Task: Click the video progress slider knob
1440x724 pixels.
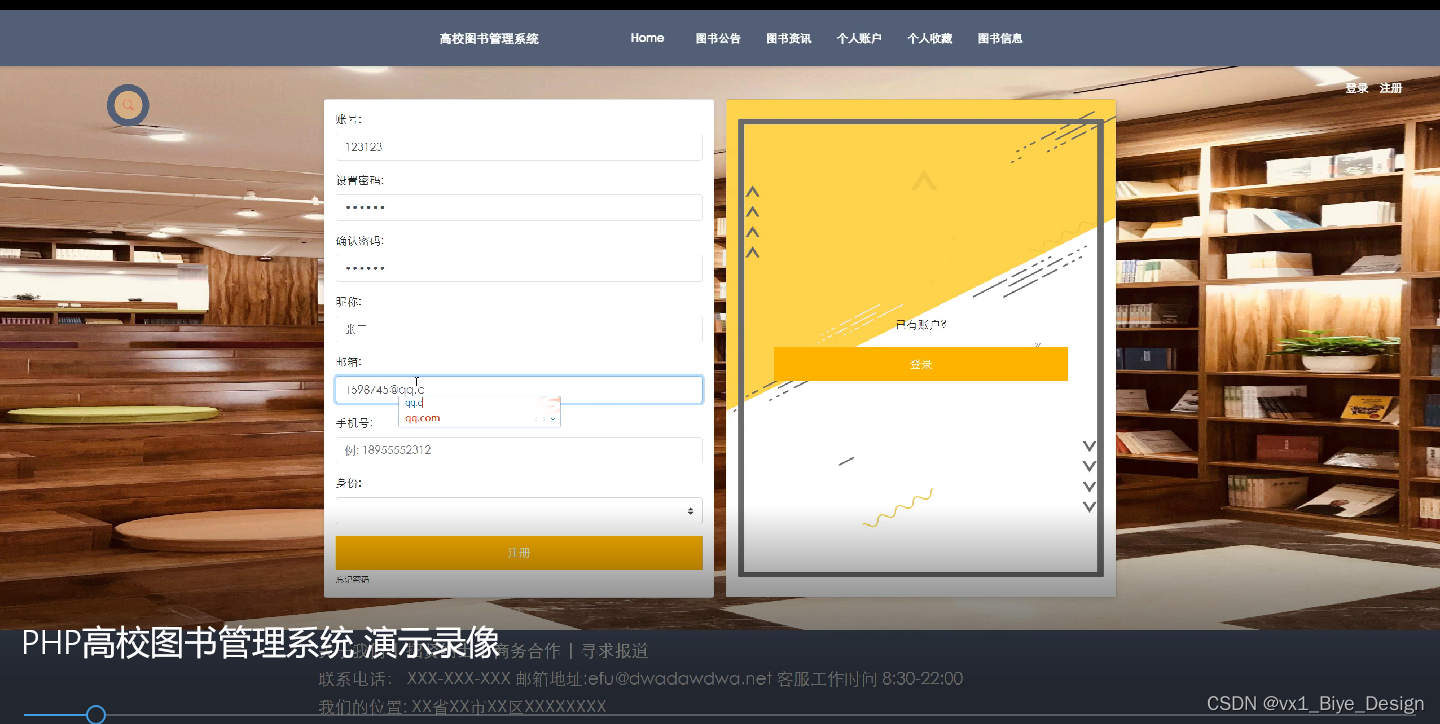Action: point(96,714)
